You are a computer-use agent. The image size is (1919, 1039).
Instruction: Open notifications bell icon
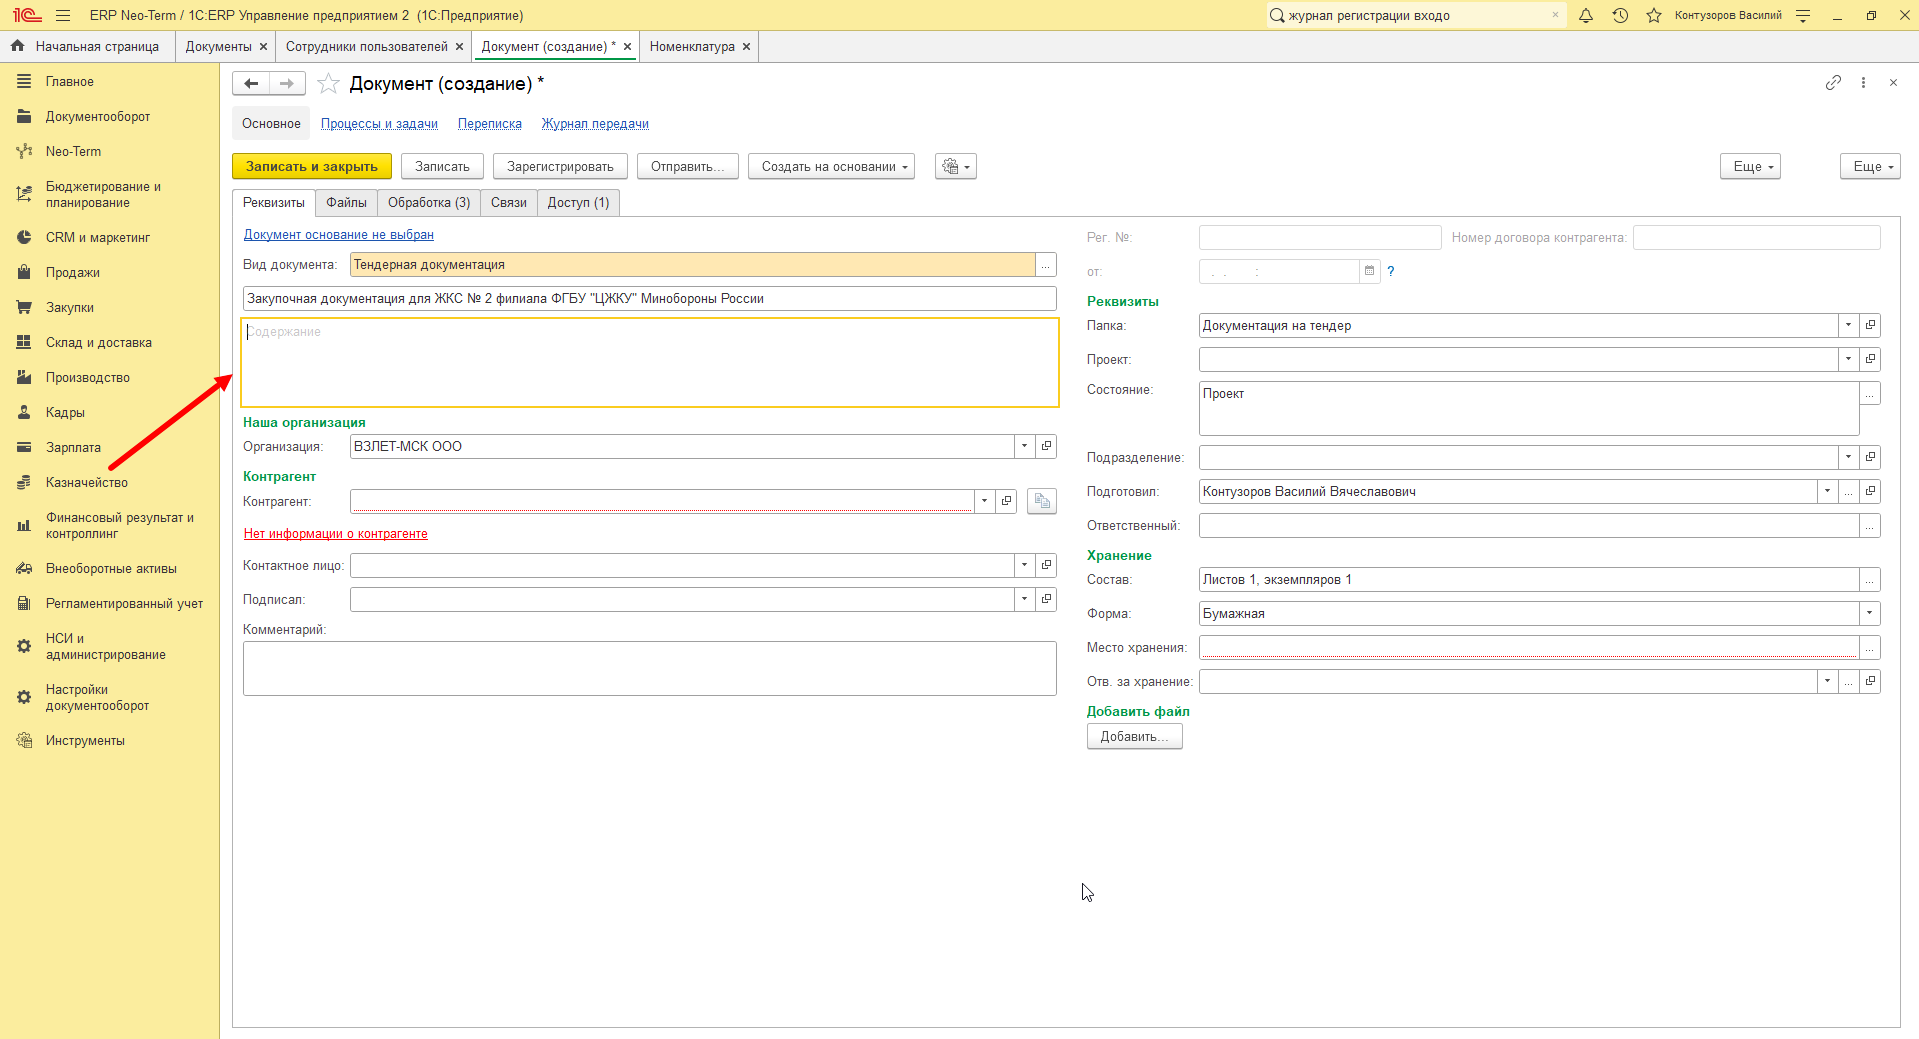(x=1586, y=15)
